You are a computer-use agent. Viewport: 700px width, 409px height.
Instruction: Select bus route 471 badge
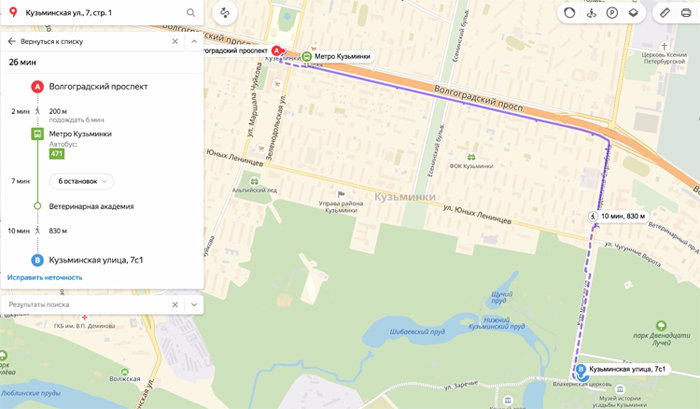(x=57, y=154)
